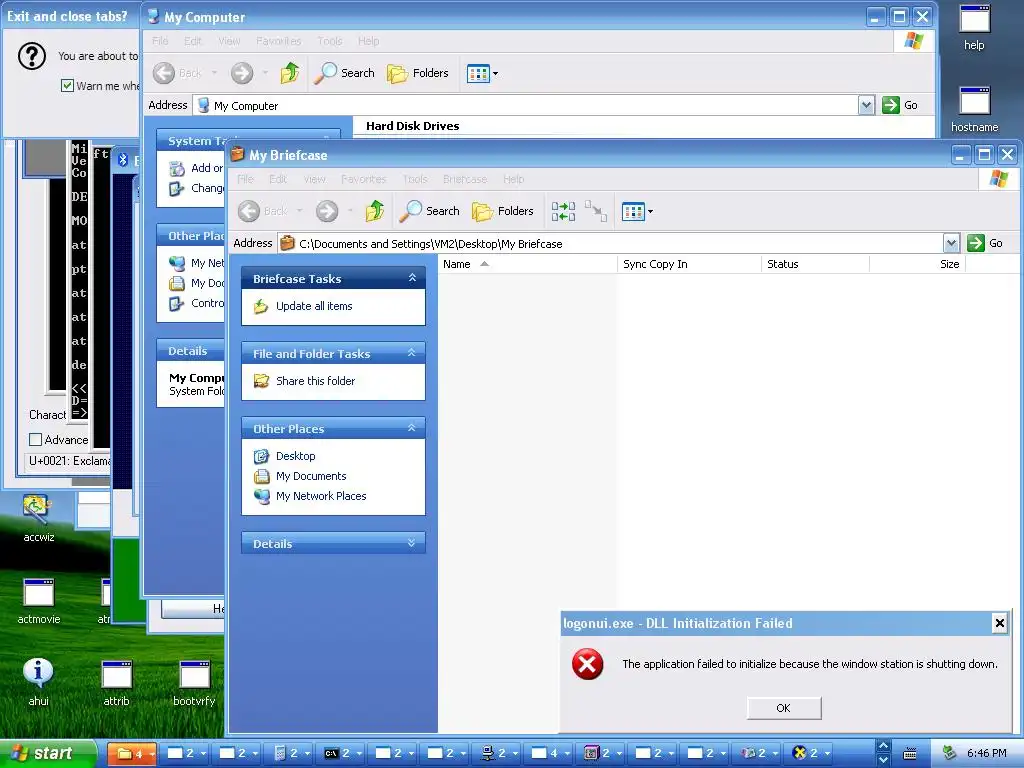
Task: Click Back arrow in My Briefcase toolbar
Action: [249, 211]
